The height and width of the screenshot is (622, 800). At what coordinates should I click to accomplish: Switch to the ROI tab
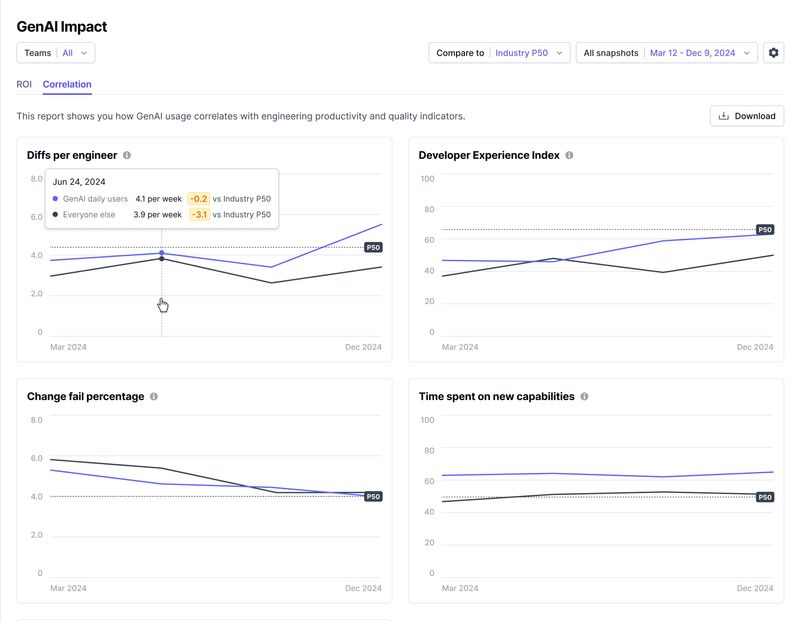24,85
